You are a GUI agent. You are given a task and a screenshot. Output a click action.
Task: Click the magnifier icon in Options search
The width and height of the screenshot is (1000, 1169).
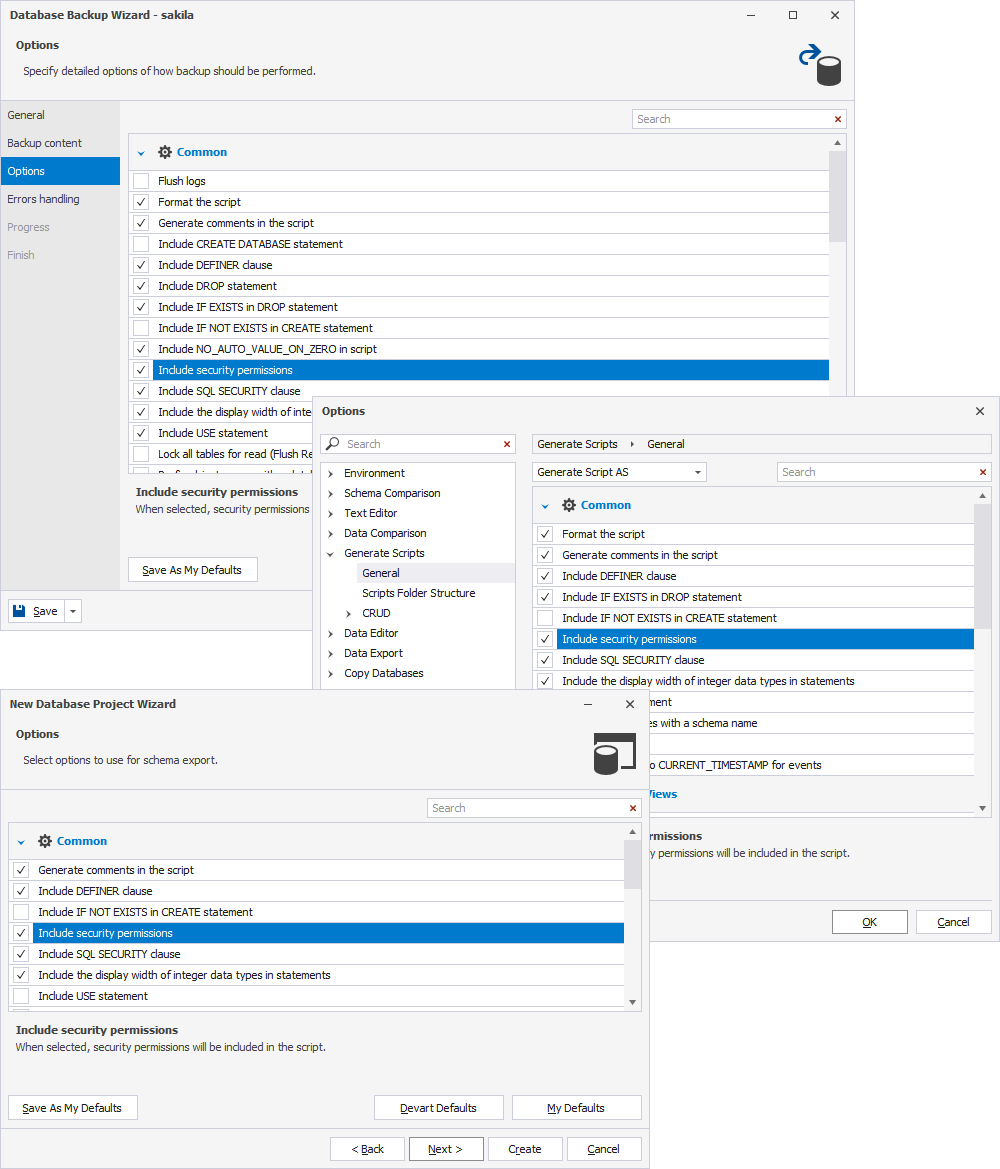333,444
